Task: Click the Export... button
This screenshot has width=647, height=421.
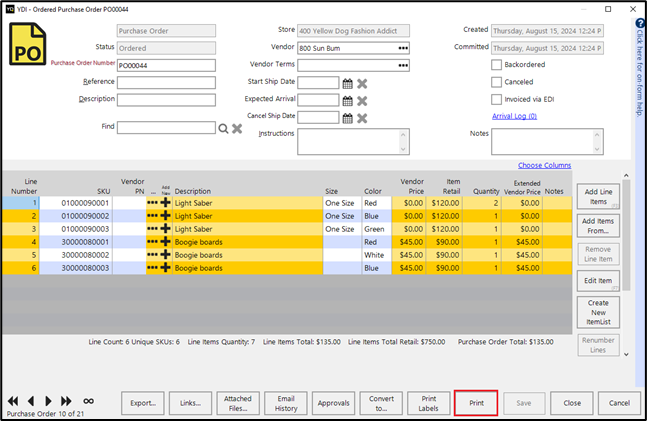Action: (143, 403)
